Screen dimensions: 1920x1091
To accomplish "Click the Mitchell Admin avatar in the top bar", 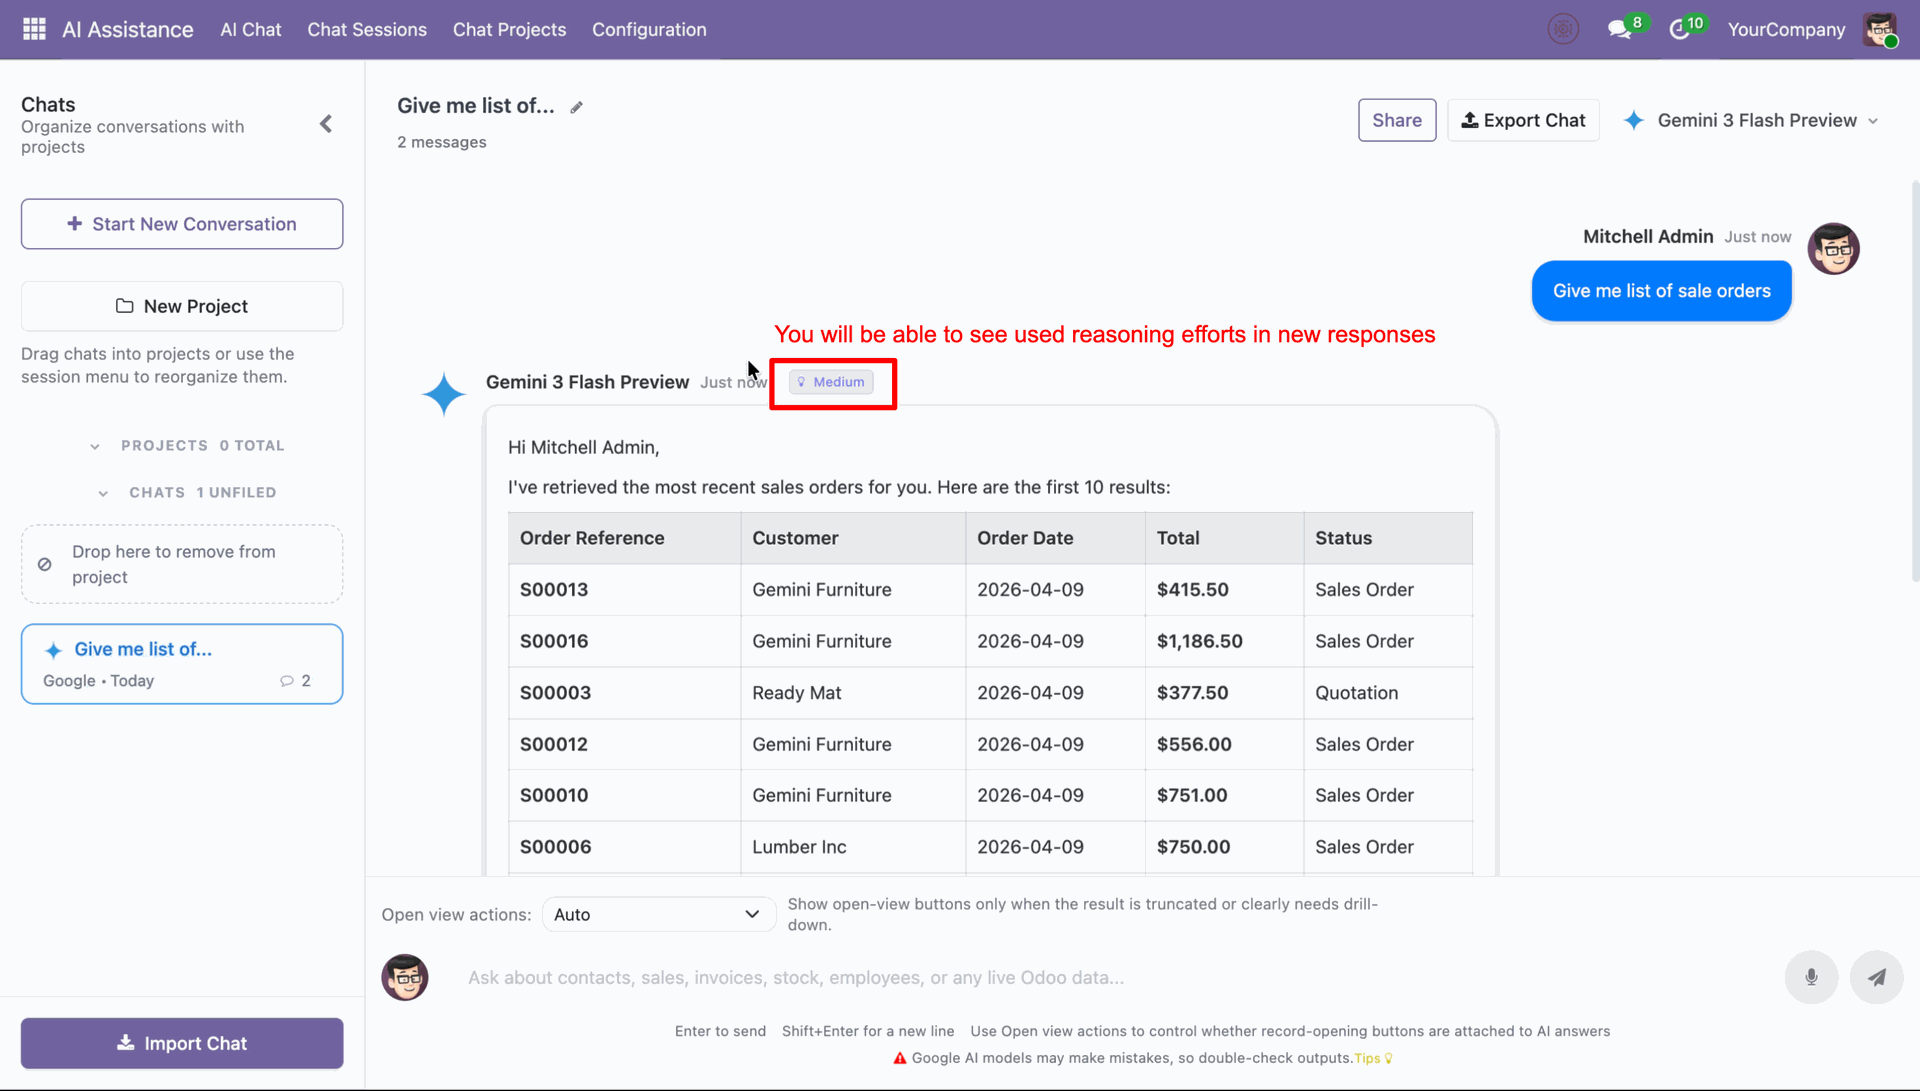I will tap(1880, 29).
